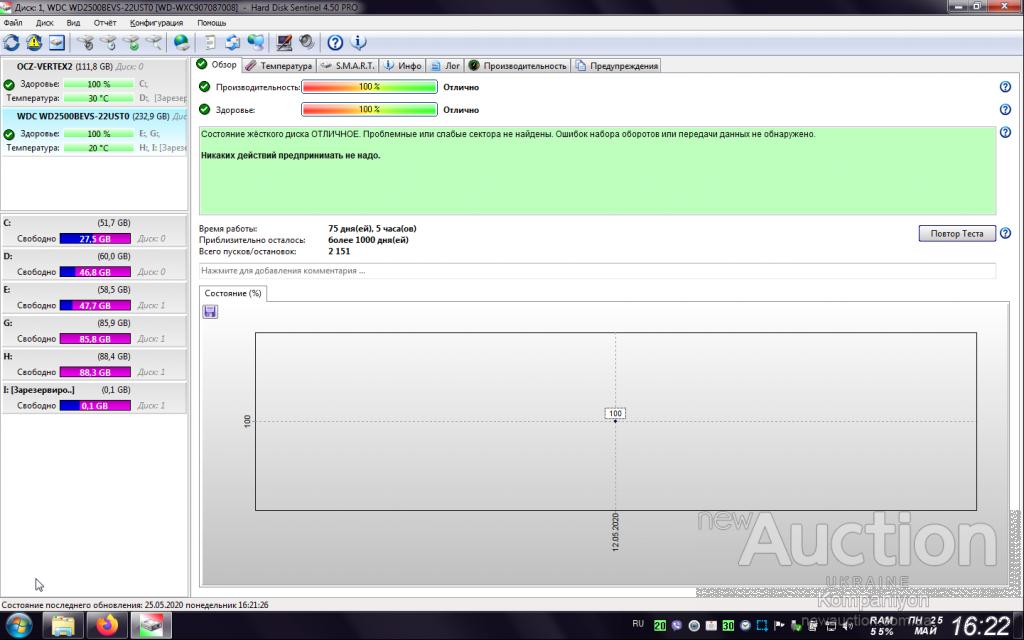Viewport: 1024px width, 640px height.
Task: Click the disk with green check toolbar icon
Action: click(131, 42)
